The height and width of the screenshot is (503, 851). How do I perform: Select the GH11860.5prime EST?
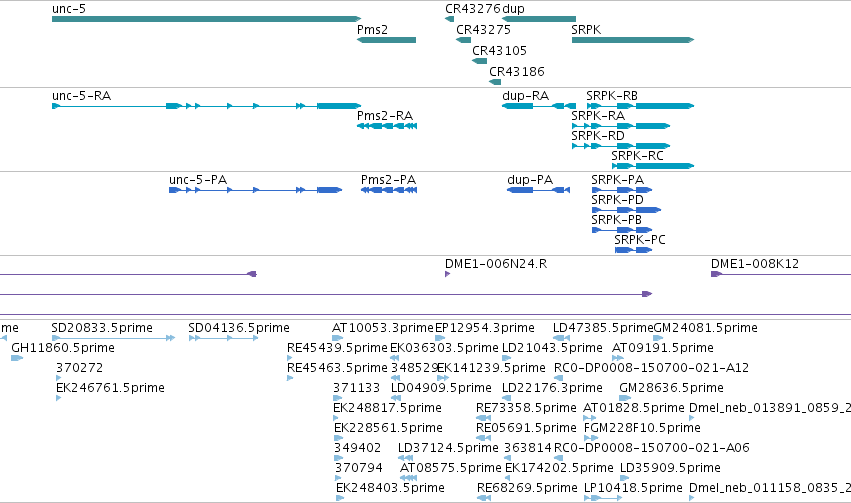pos(17,358)
